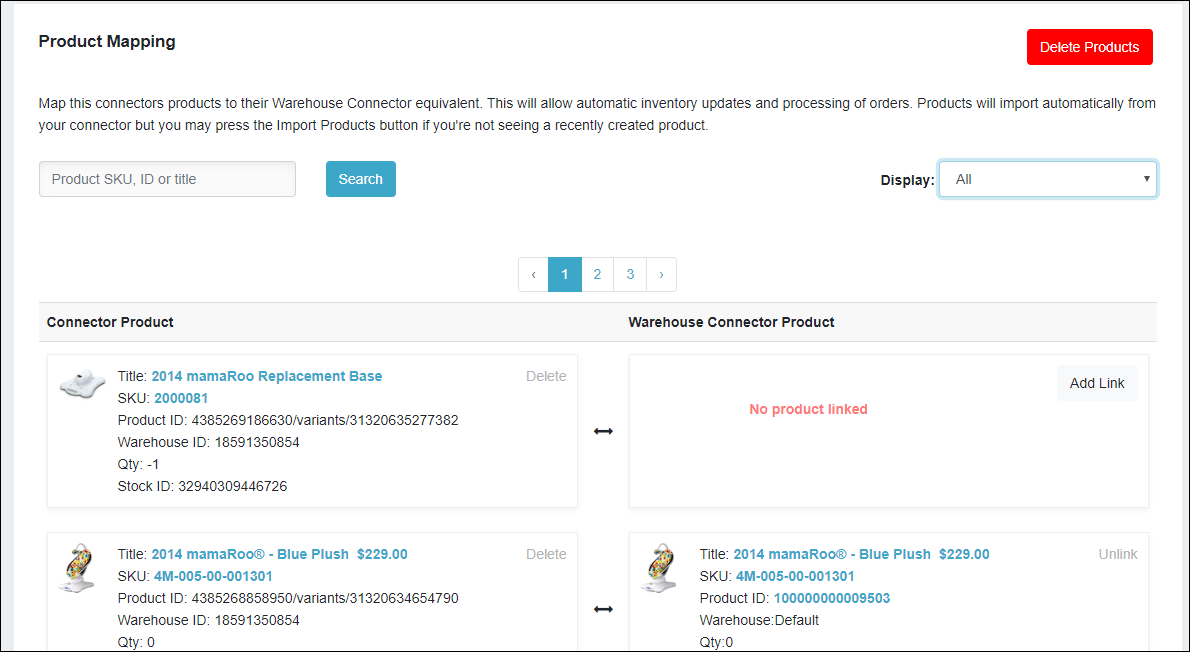Open the Display dropdown arrow

1146,178
